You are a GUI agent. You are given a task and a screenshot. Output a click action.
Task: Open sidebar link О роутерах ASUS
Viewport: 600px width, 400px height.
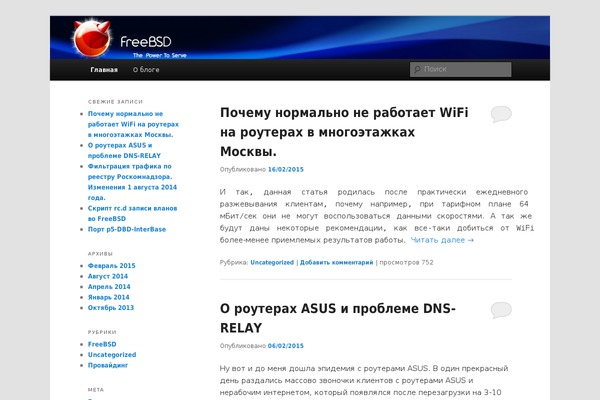coord(124,150)
